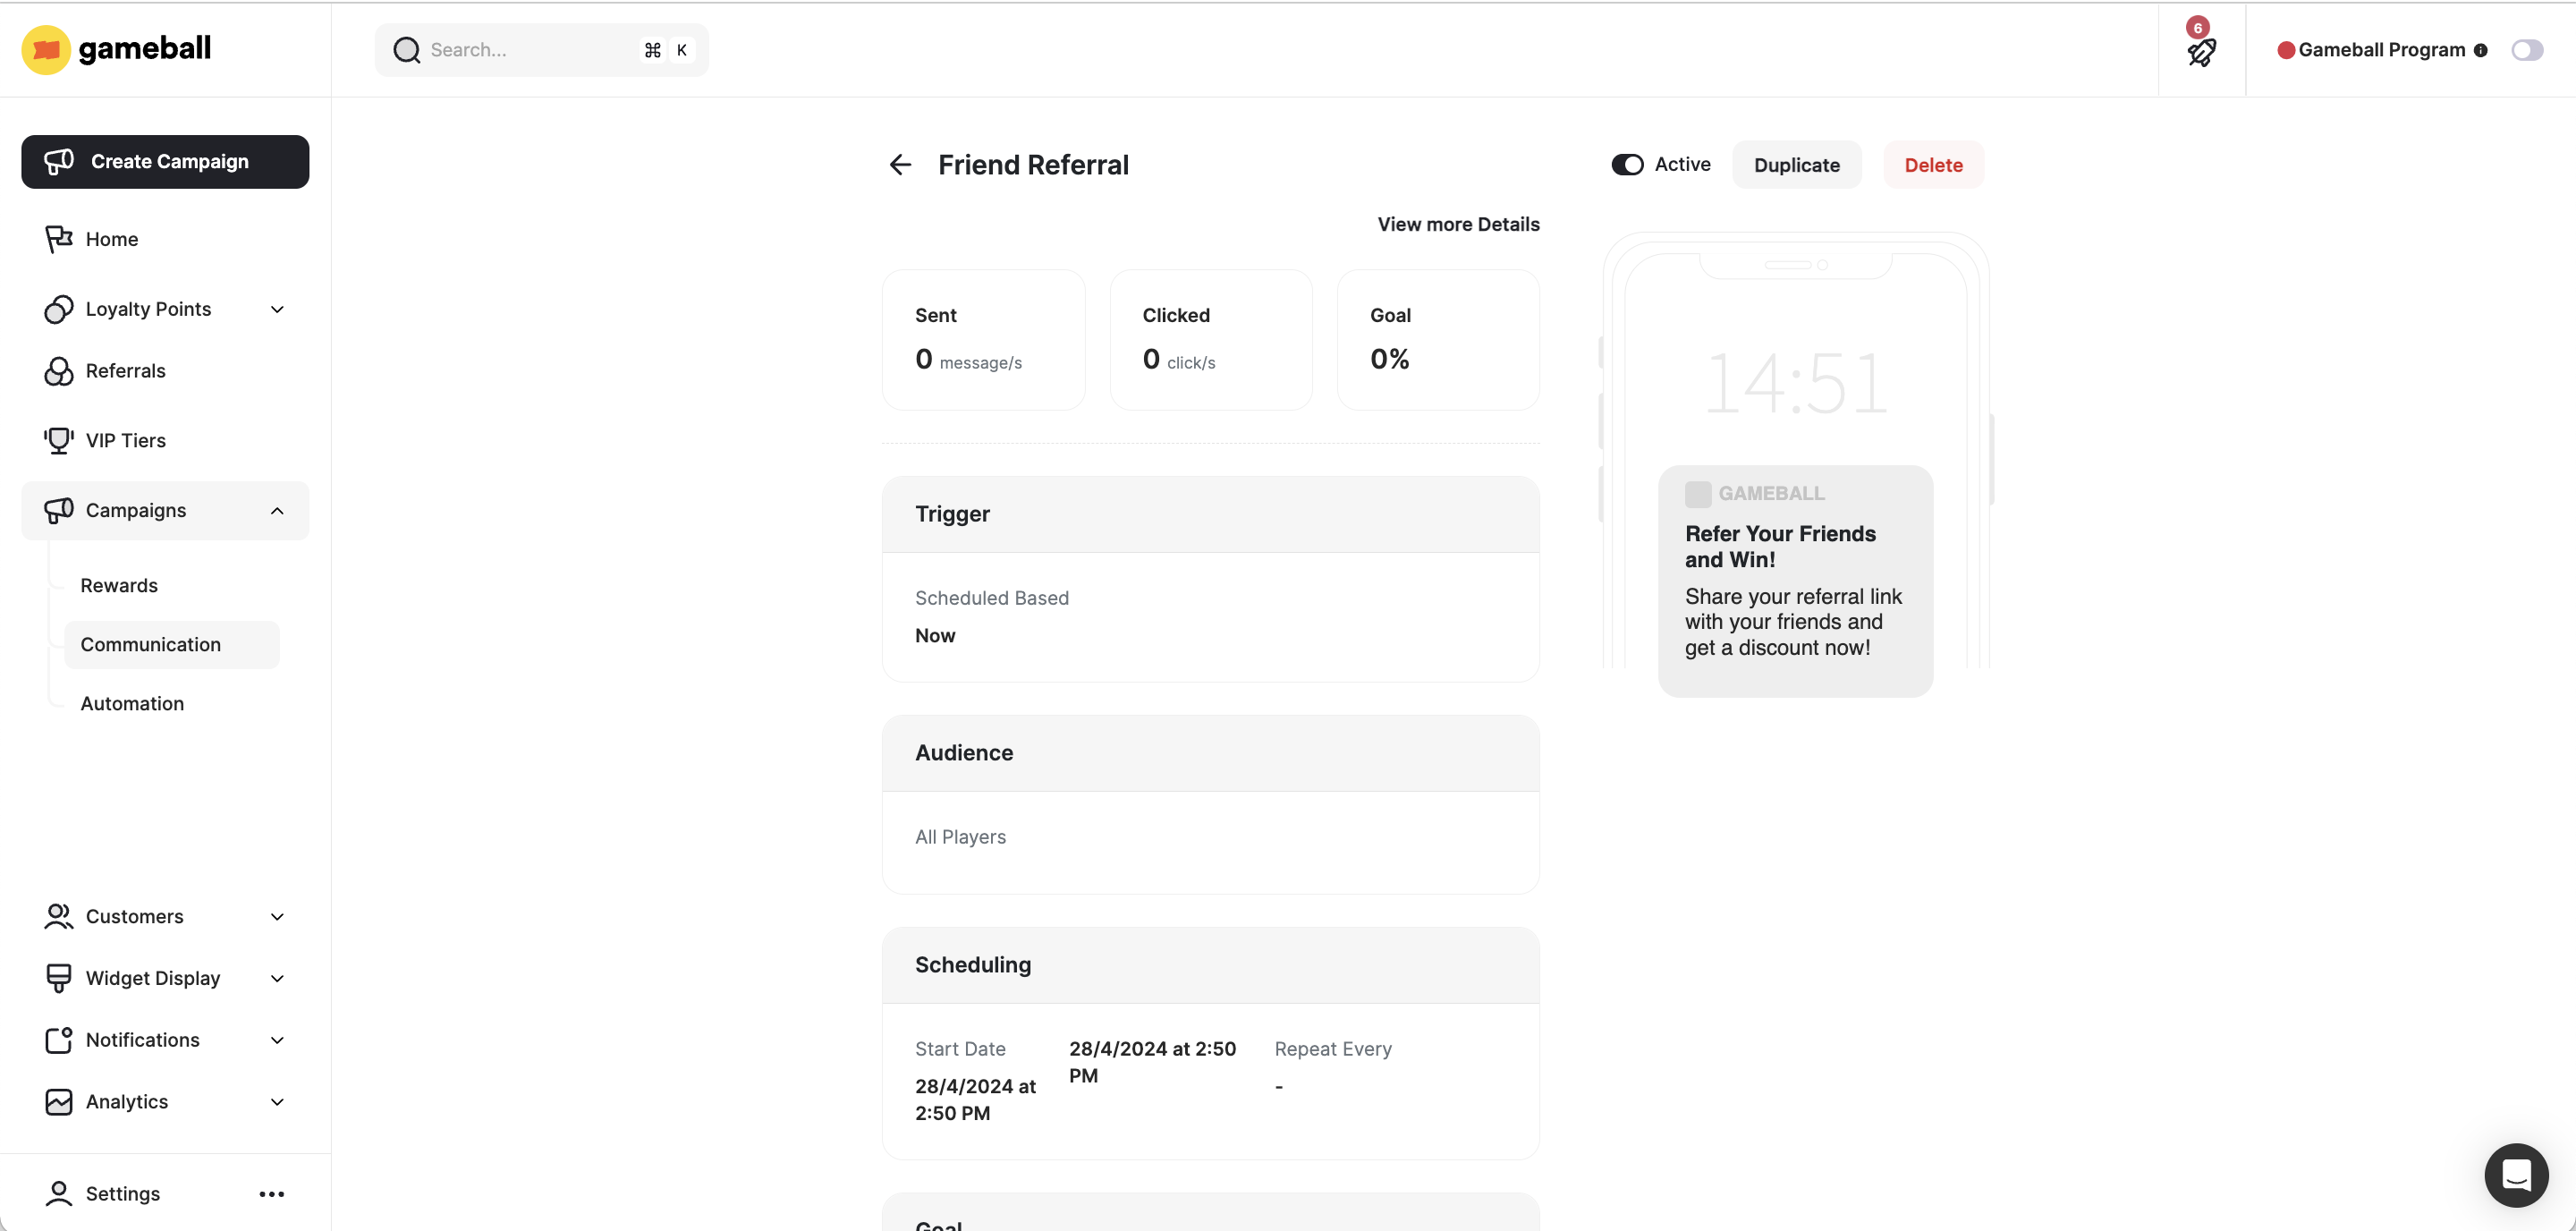The height and width of the screenshot is (1231, 2576).
Task: Click the Loyalty Points icon
Action: [59, 309]
